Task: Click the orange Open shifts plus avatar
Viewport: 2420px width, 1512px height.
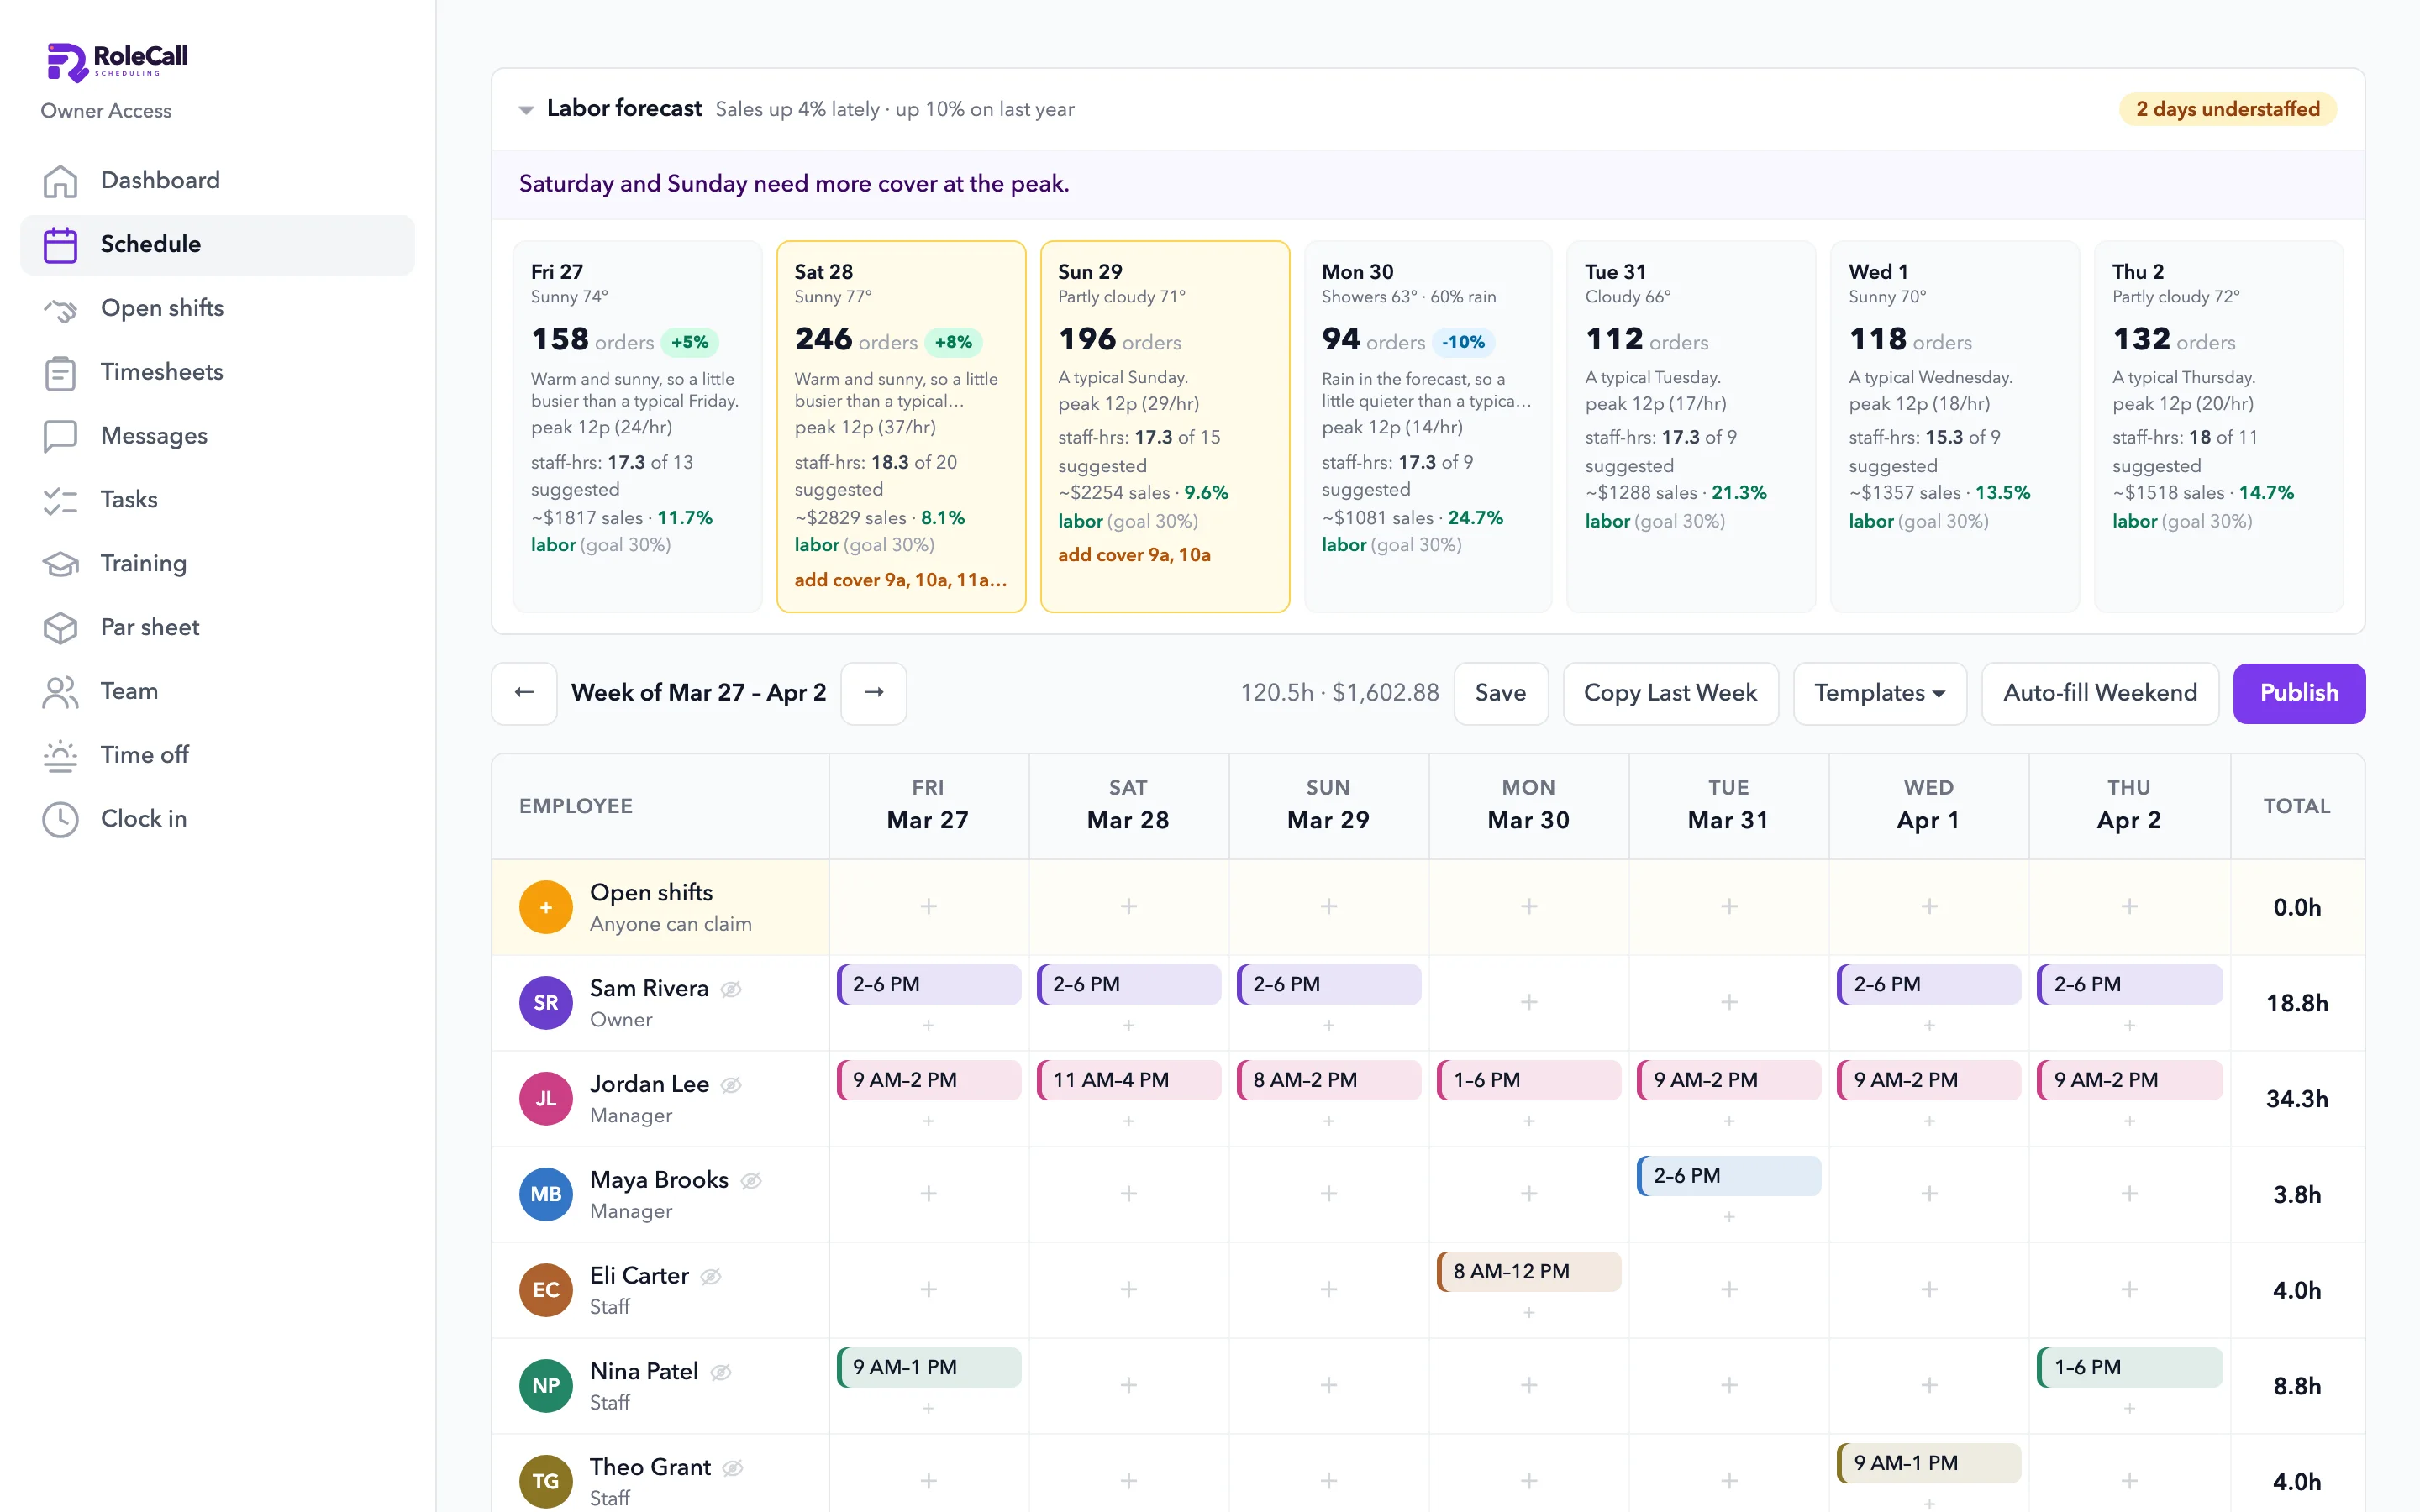Action: click(x=546, y=907)
